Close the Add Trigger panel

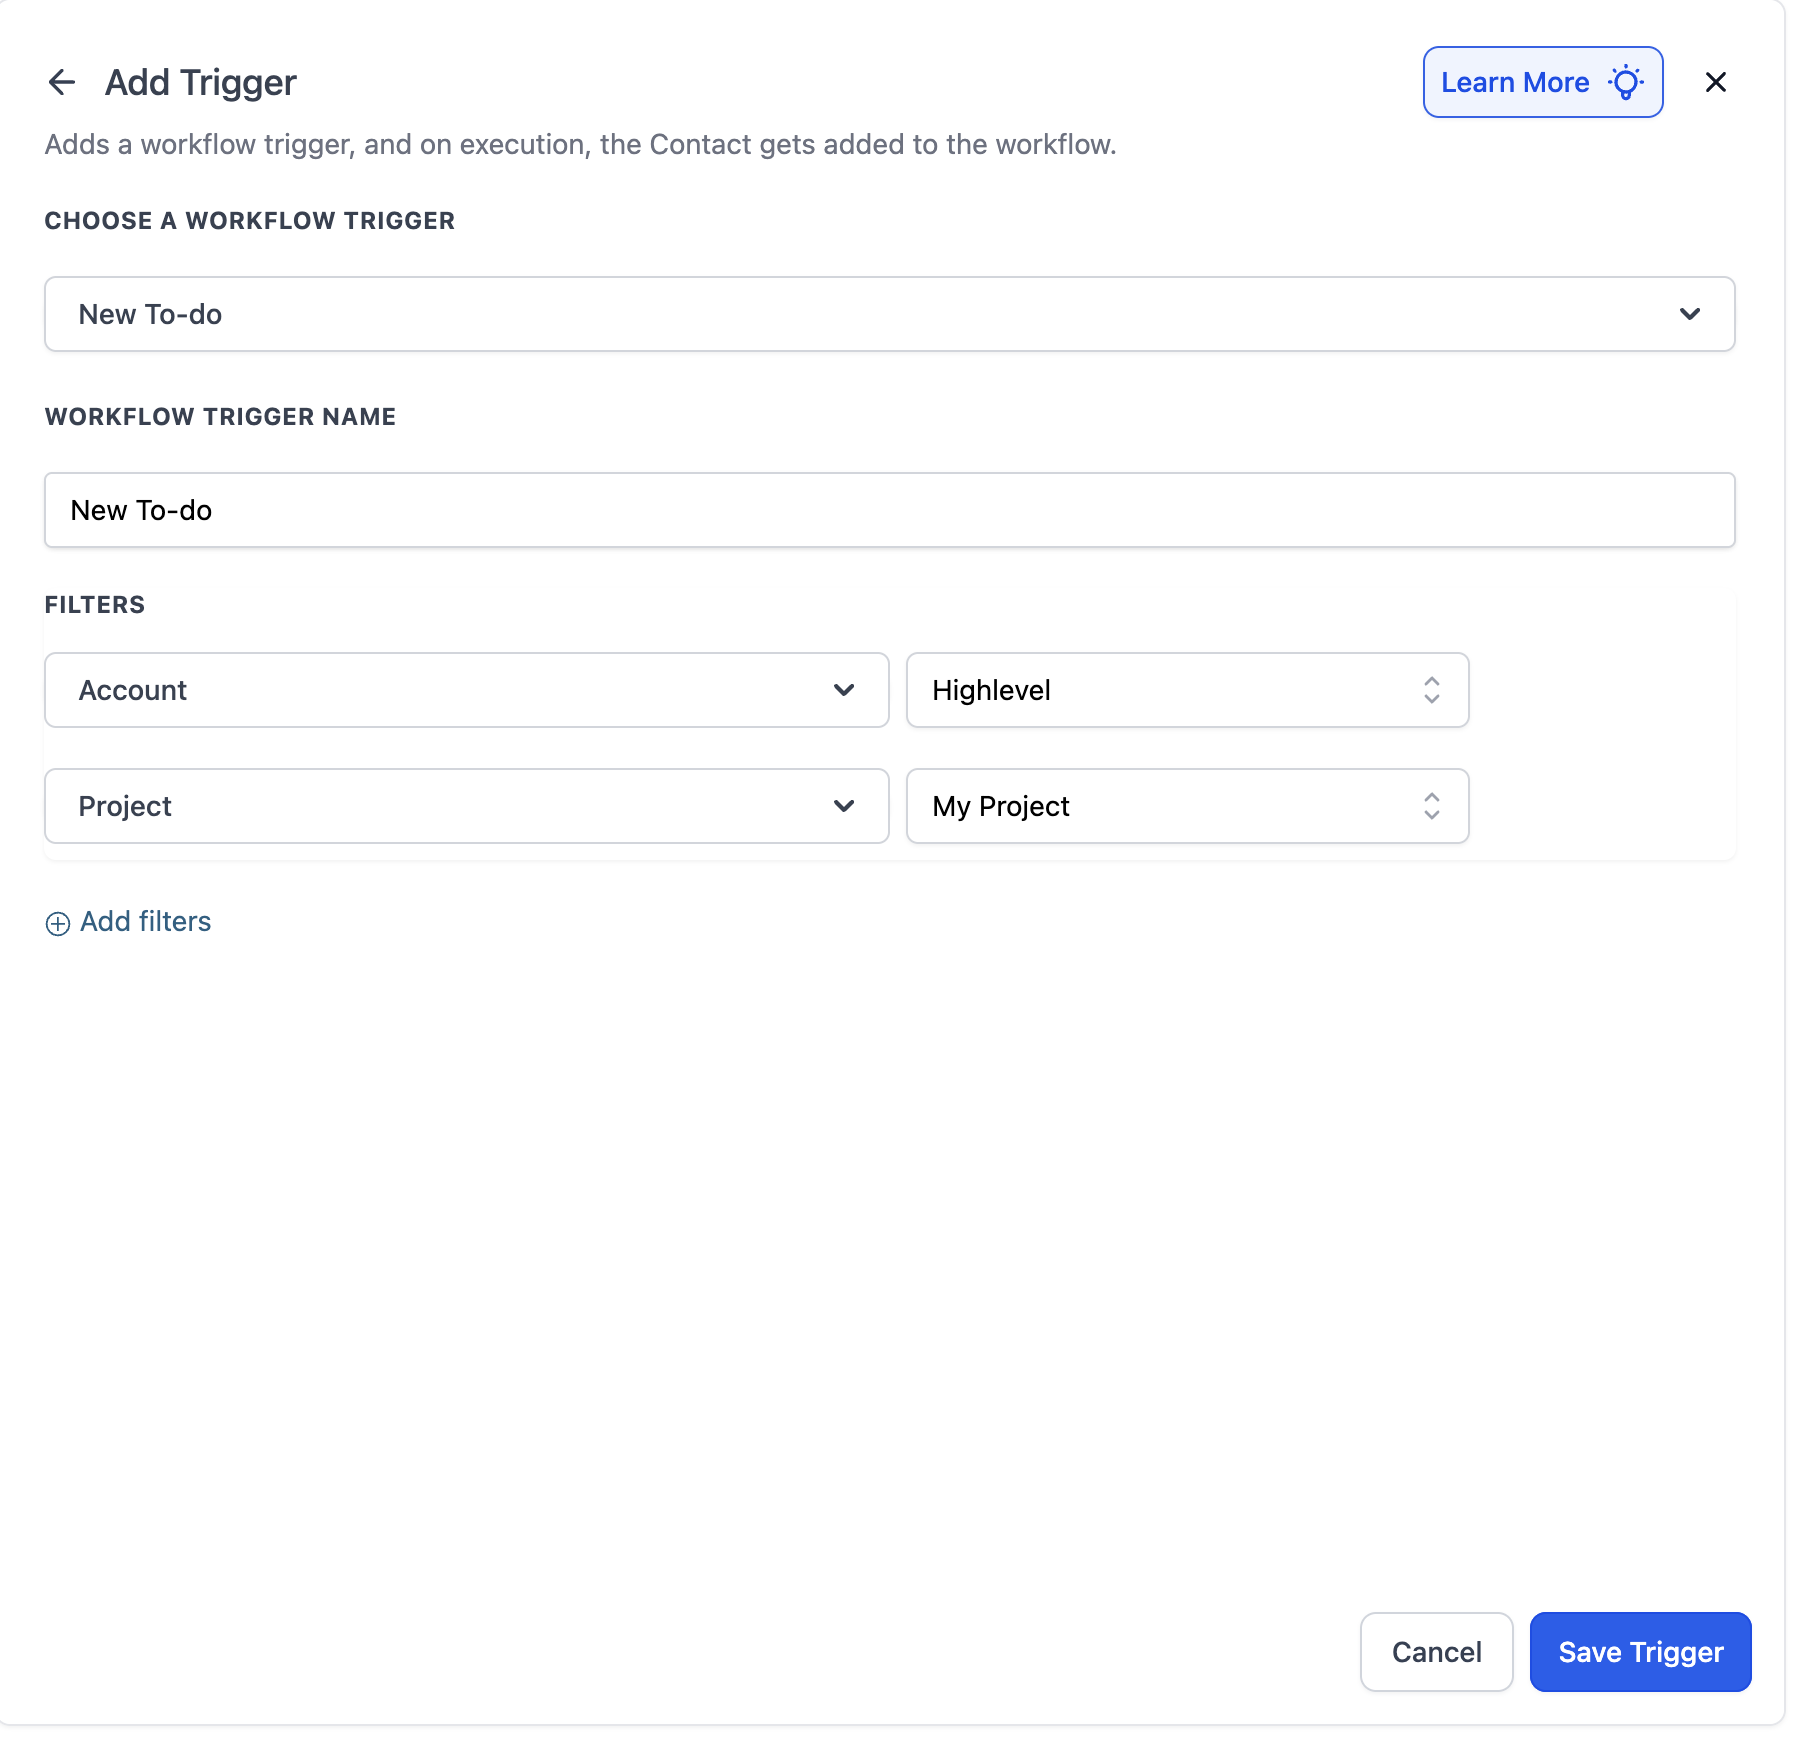(x=1715, y=82)
